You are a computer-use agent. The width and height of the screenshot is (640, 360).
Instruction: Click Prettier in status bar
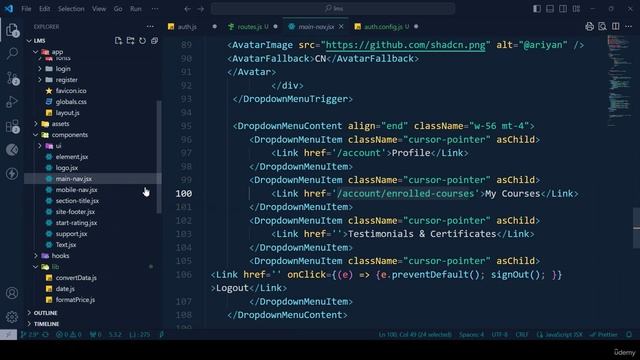(604, 334)
